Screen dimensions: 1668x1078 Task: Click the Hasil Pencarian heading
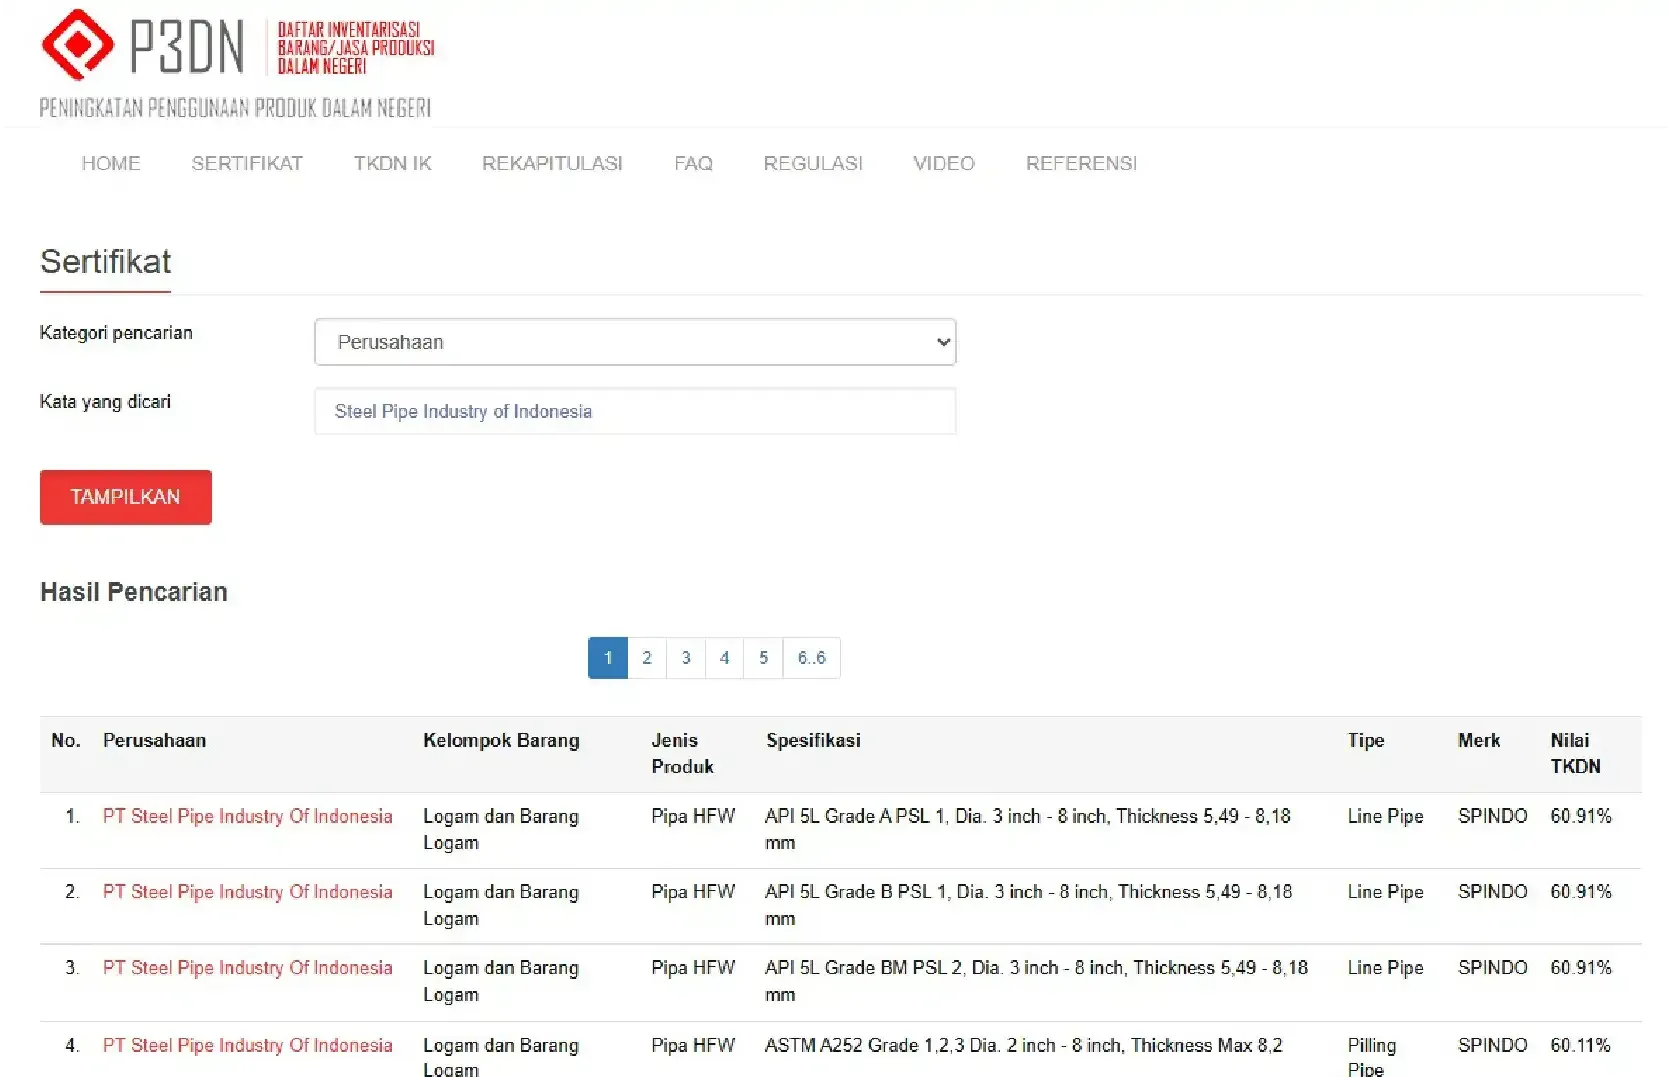[134, 592]
